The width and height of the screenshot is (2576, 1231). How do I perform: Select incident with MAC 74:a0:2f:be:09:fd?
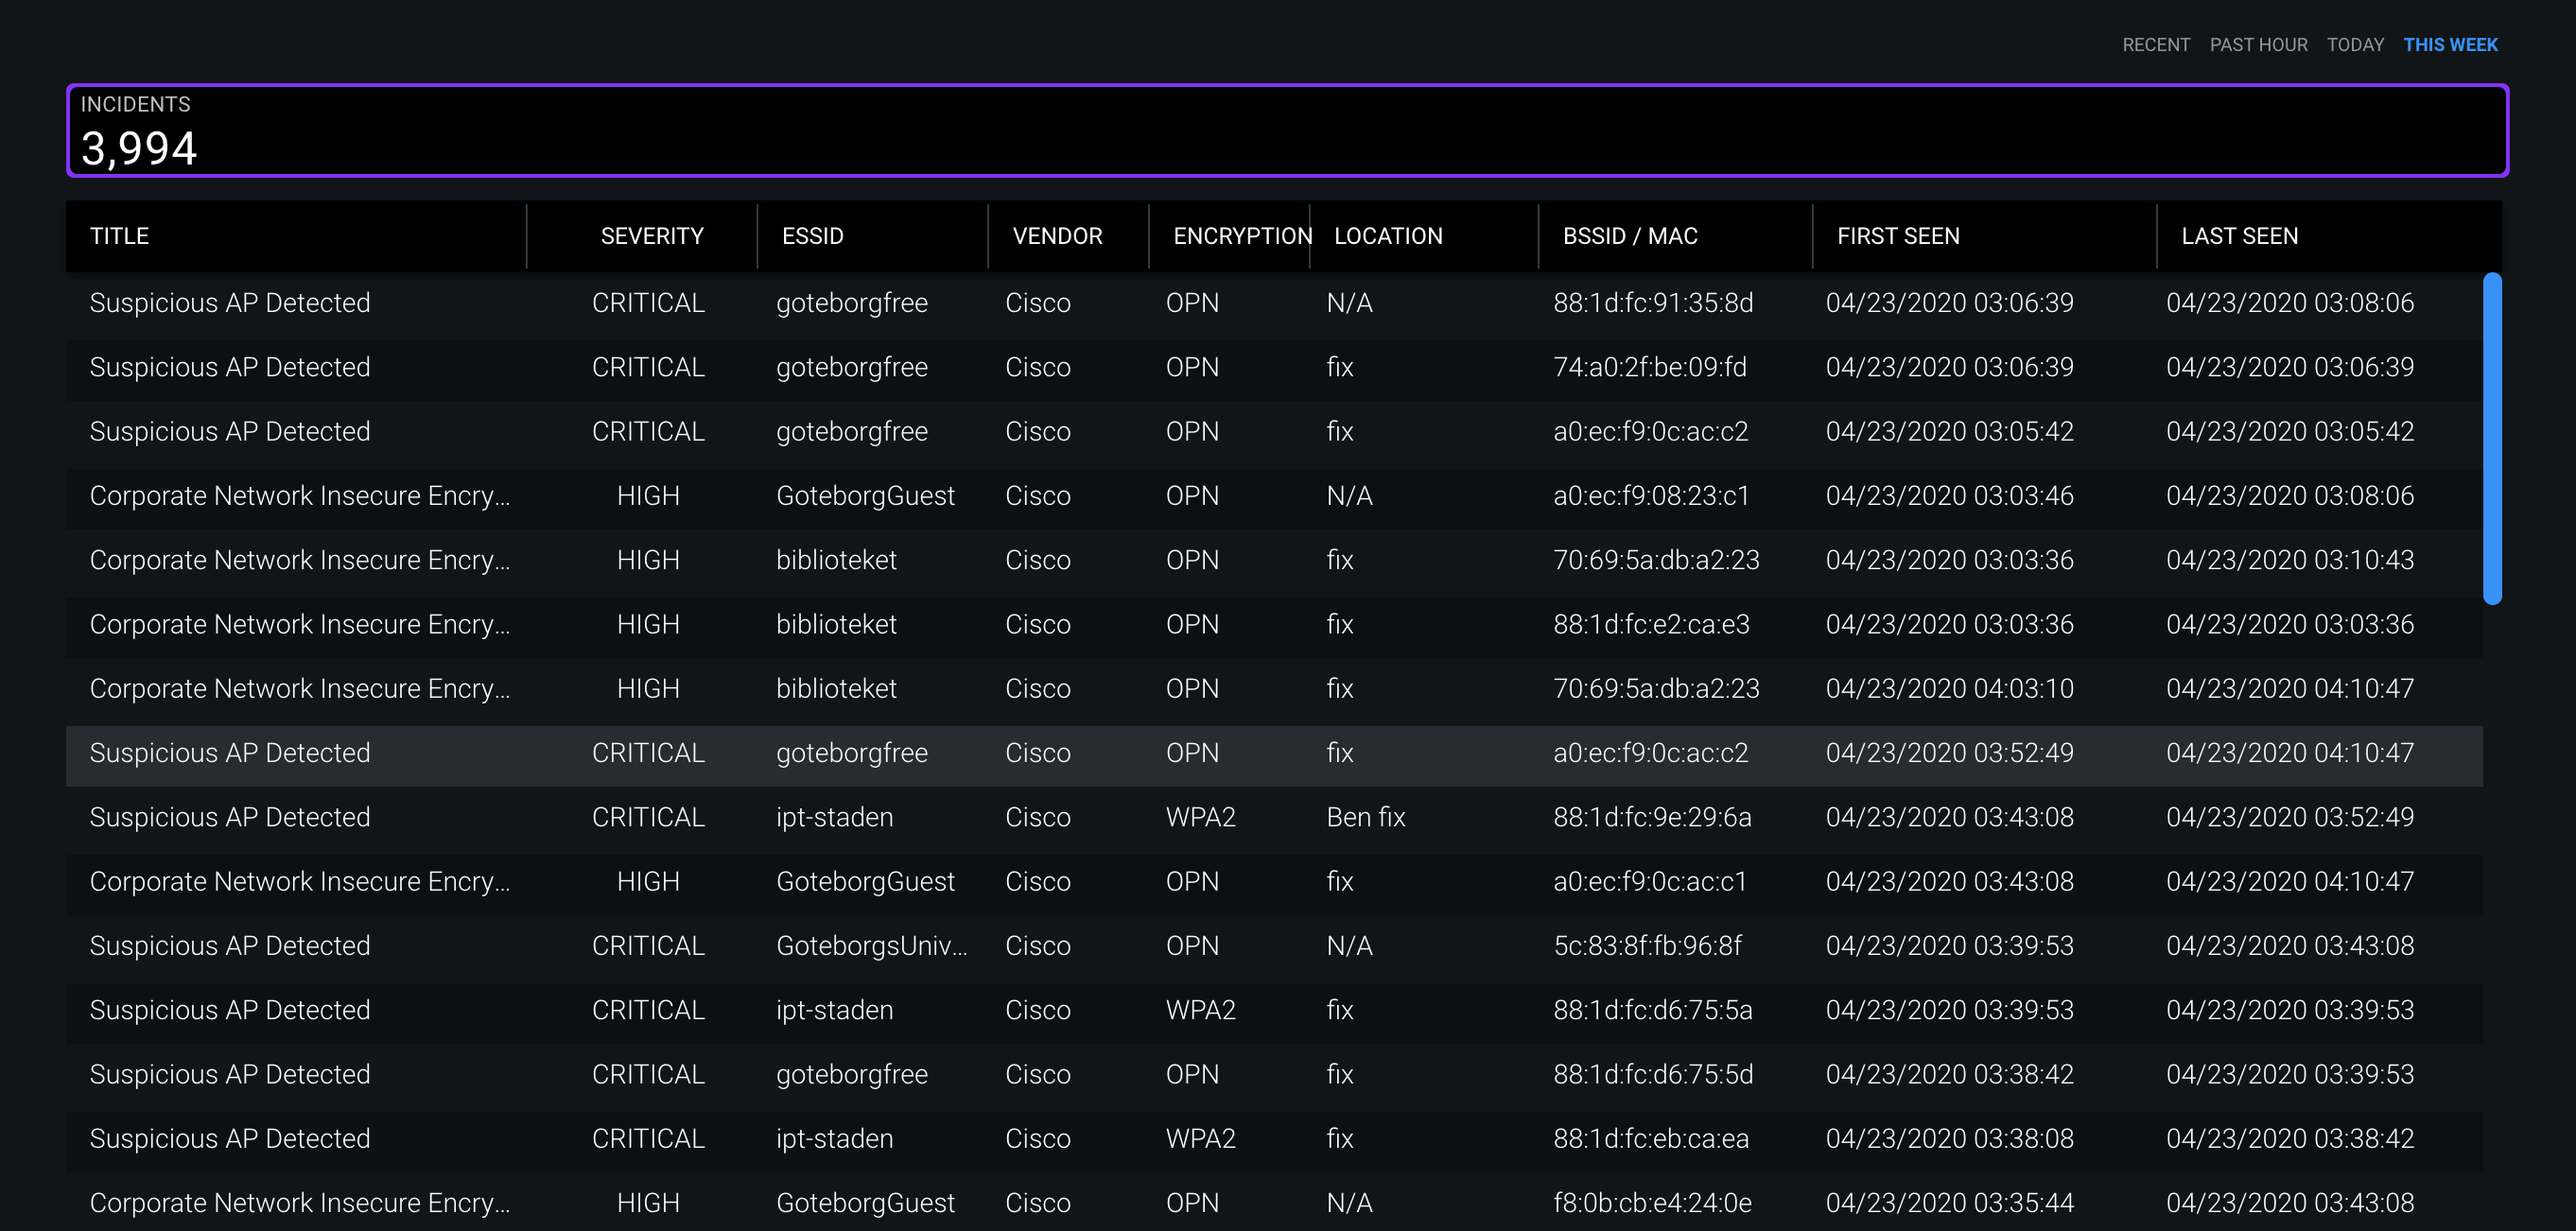click(x=1274, y=367)
